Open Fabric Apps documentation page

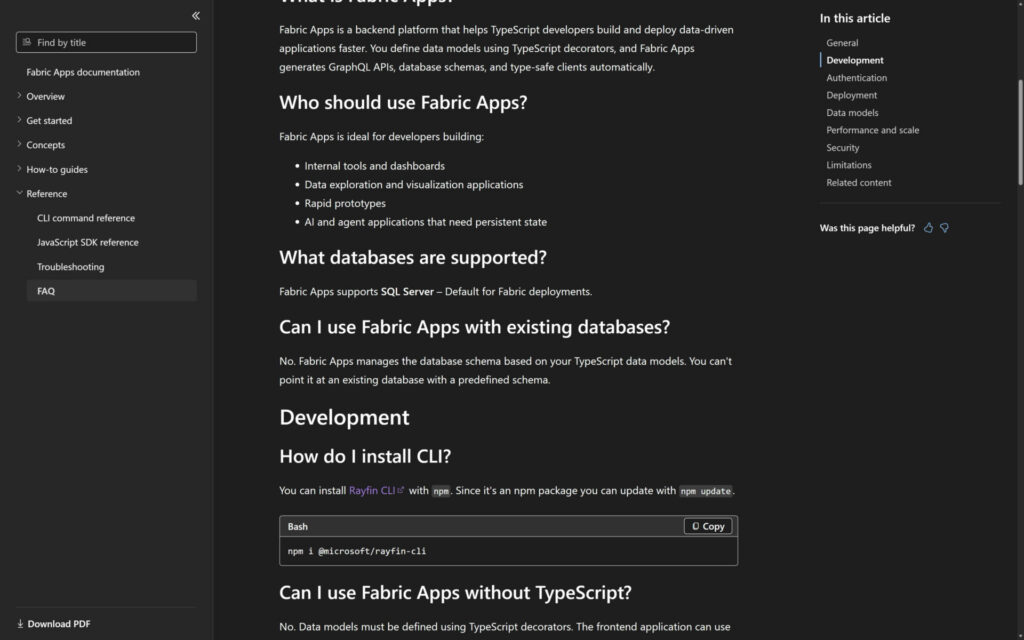pyautogui.click(x=83, y=72)
